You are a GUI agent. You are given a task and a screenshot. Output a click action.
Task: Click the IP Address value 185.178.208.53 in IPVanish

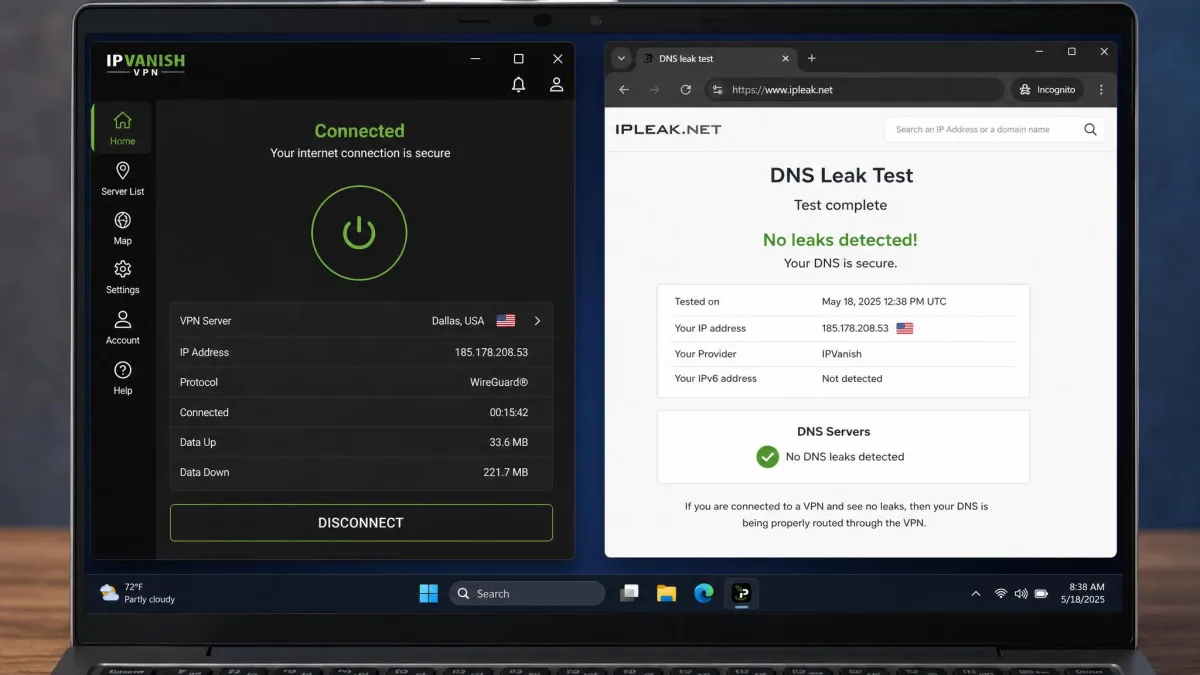[491, 352]
